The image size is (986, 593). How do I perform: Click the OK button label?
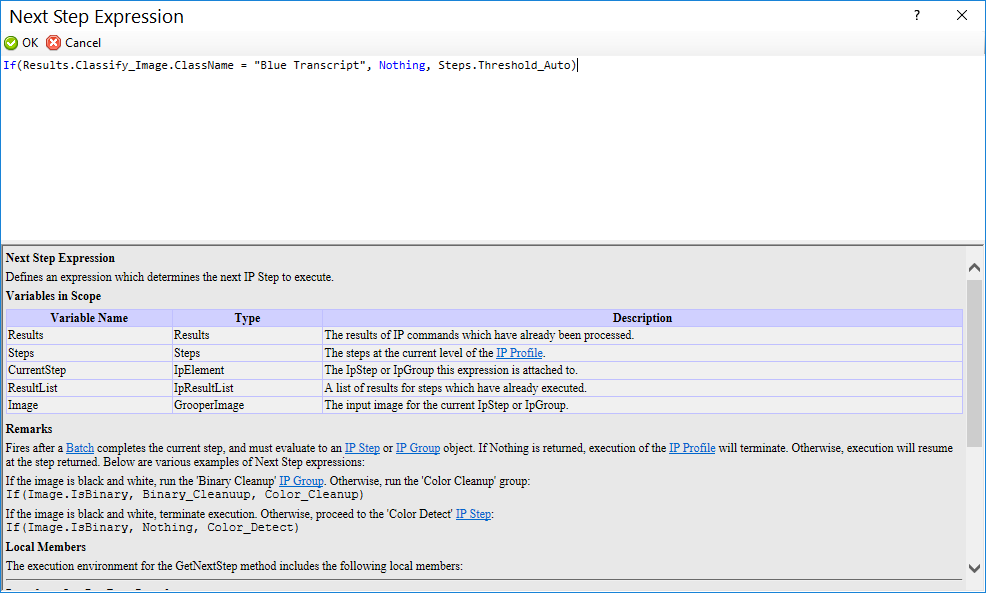tap(30, 43)
